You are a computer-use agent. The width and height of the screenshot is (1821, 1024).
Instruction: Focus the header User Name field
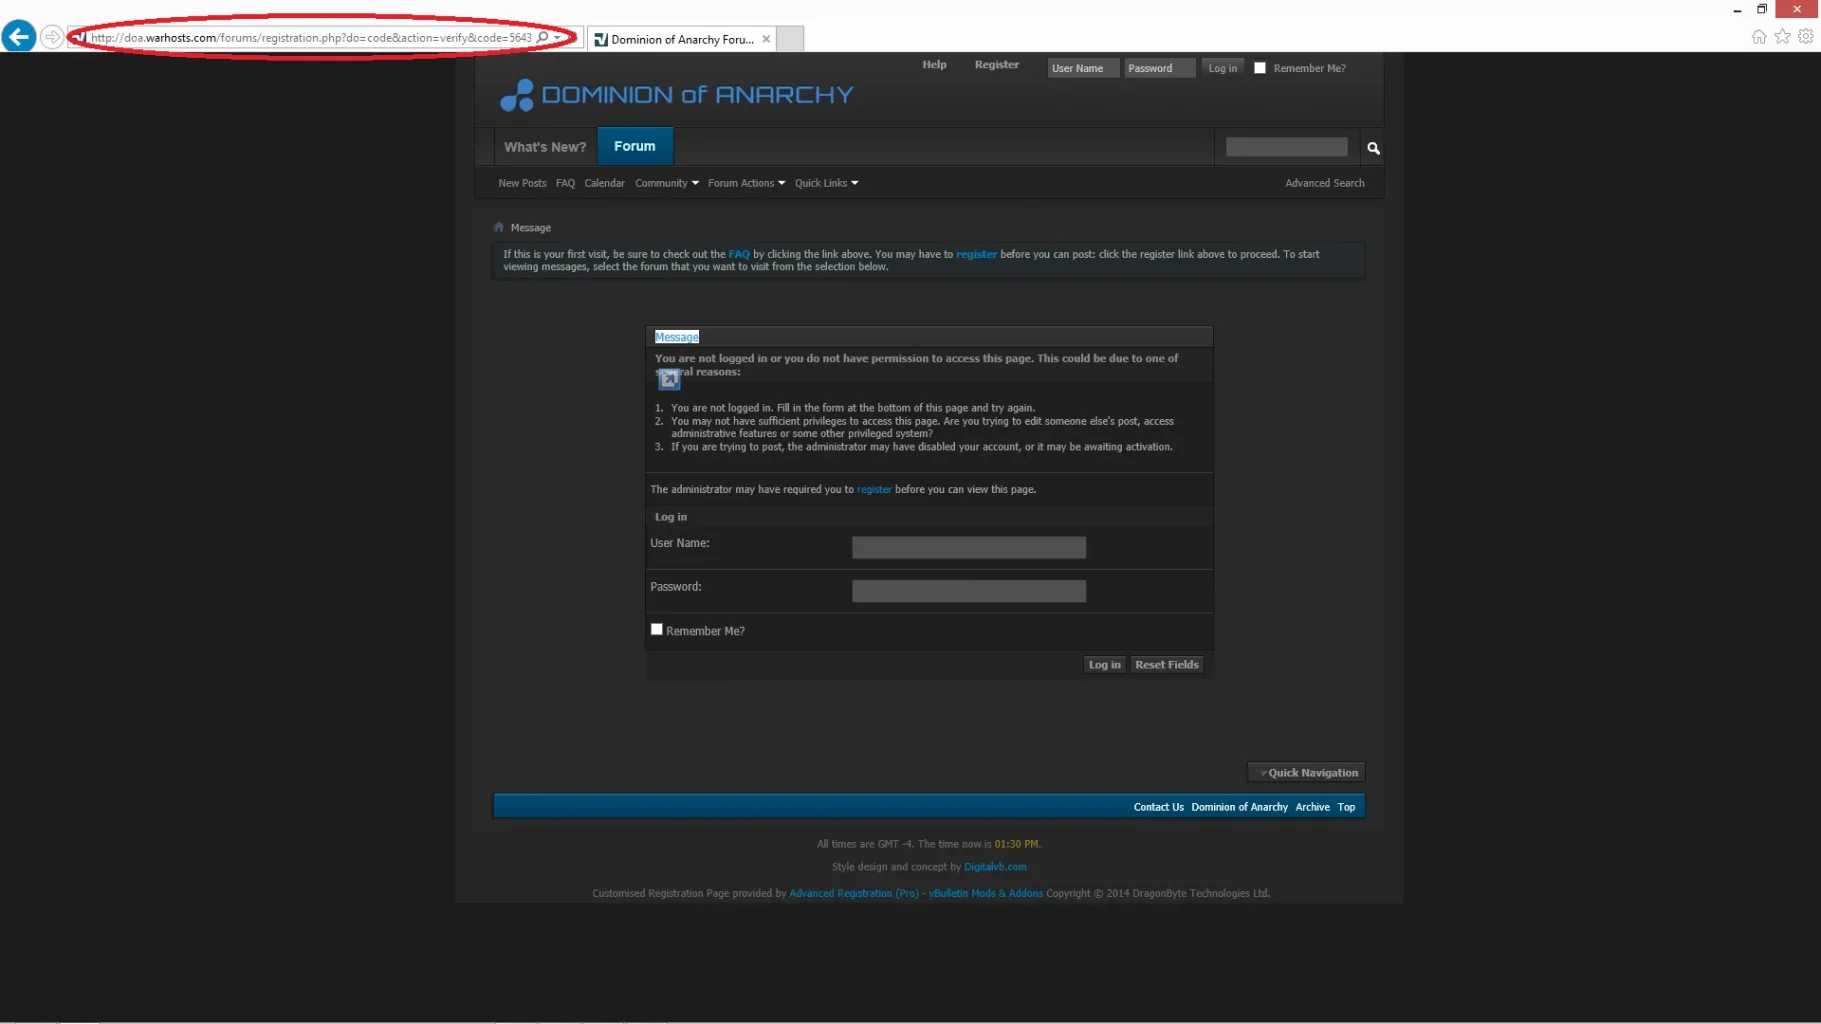[x=1083, y=68]
